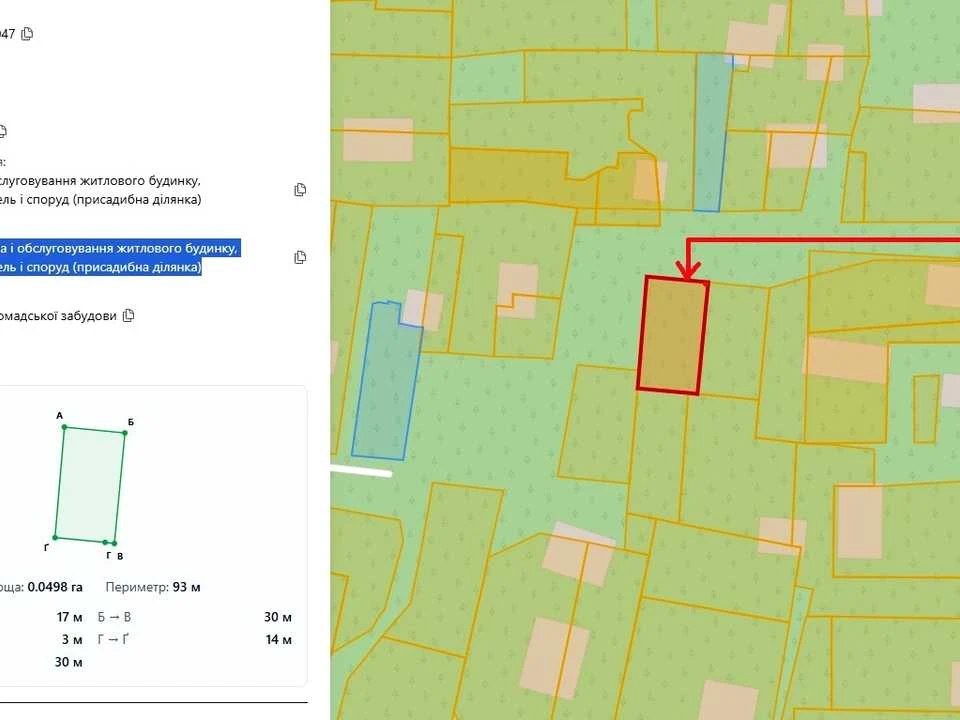Copy the highlighted purpose description text
This screenshot has height=720, width=960.
[300, 257]
